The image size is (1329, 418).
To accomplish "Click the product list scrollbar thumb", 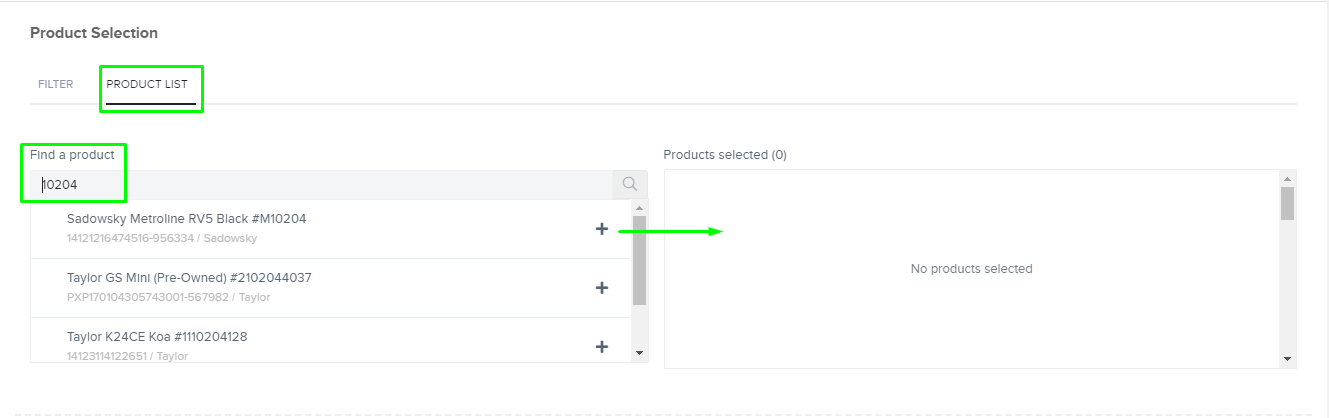I will coord(640,260).
